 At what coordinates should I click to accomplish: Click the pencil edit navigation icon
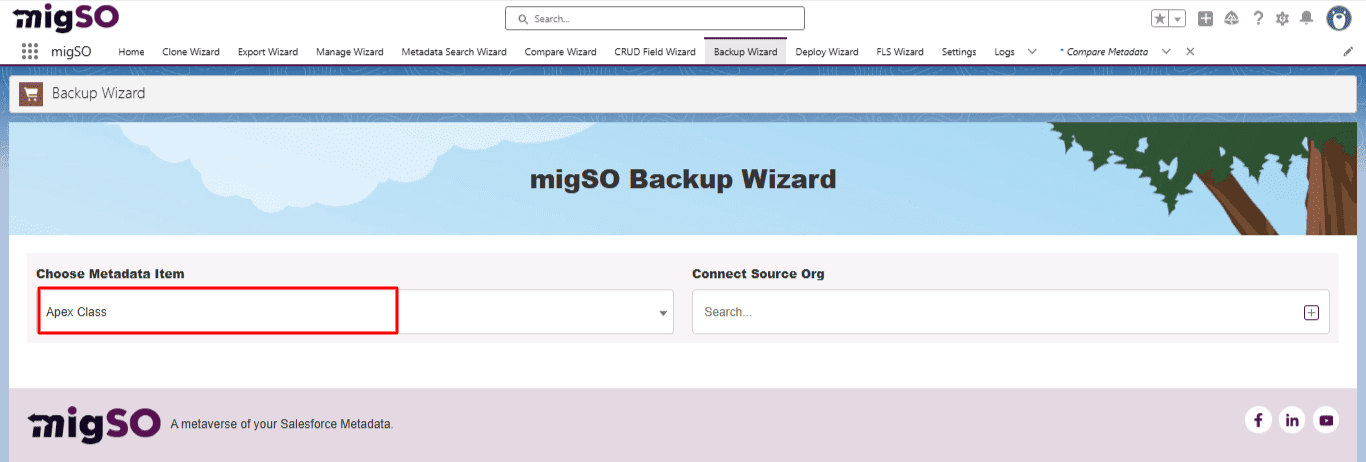point(1348,52)
